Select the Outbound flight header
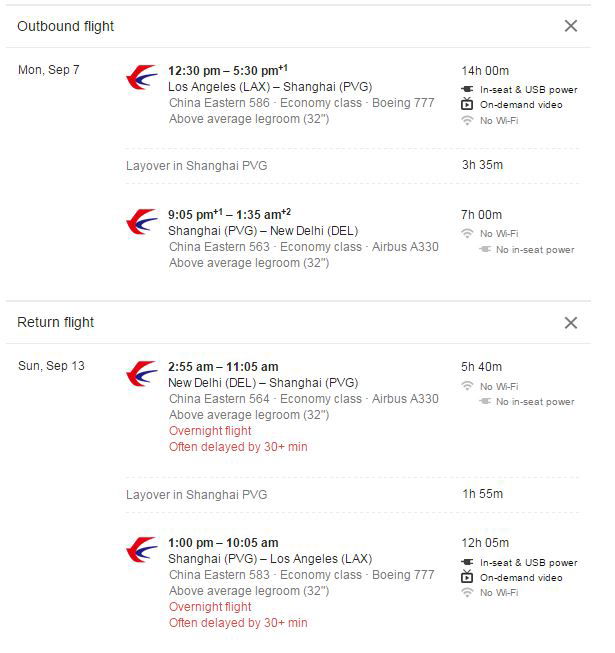Viewport: 615px width, 653px height. coord(65,26)
